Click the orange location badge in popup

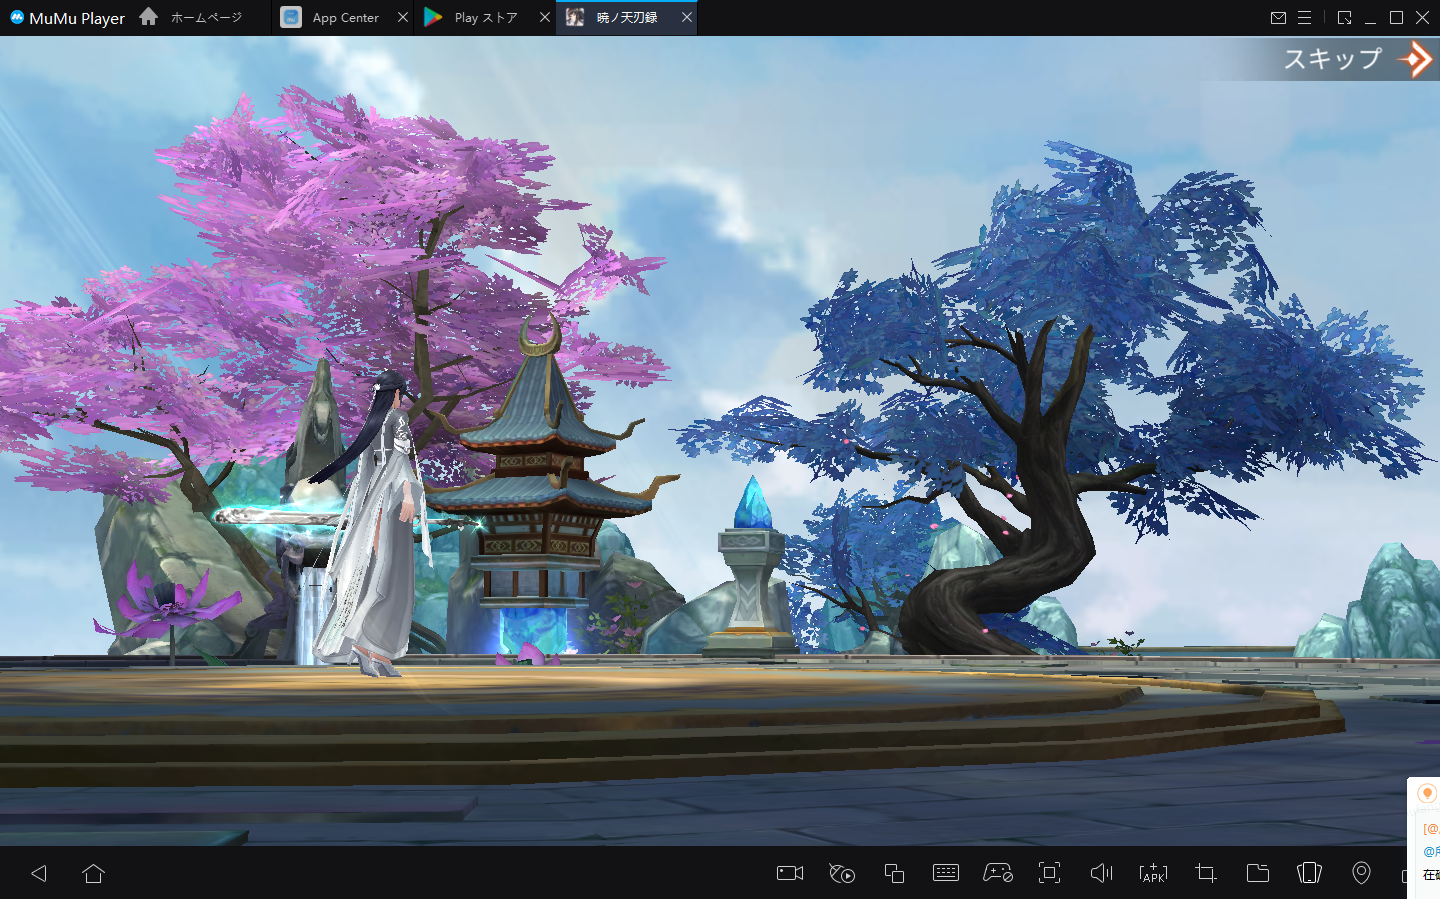pyautogui.click(x=1427, y=793)
